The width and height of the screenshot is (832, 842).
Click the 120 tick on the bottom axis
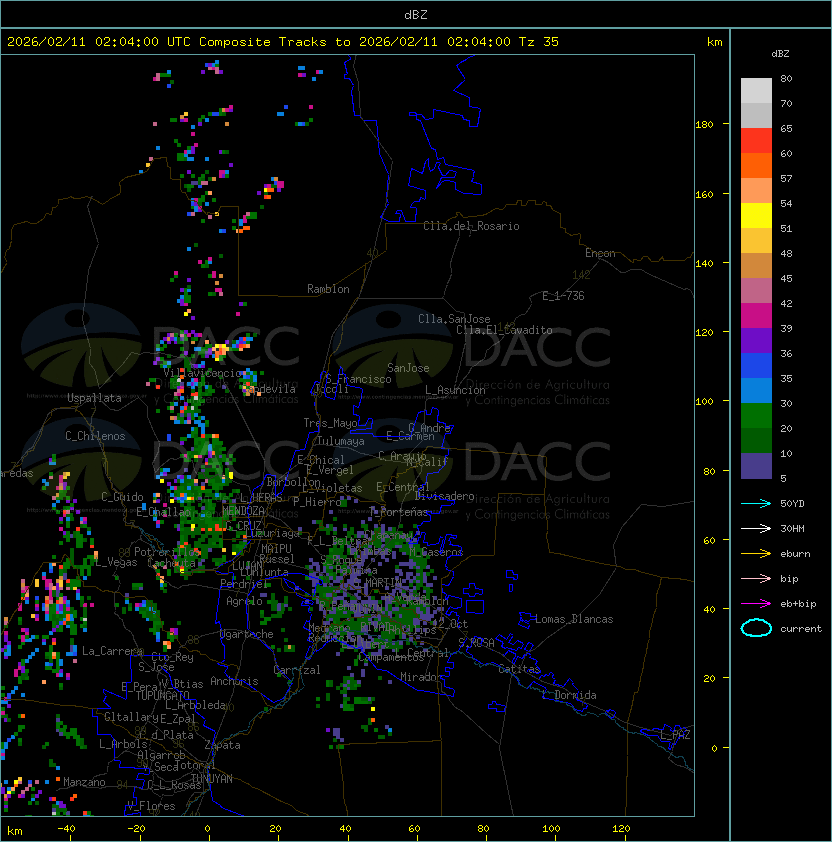pos(621,829)
